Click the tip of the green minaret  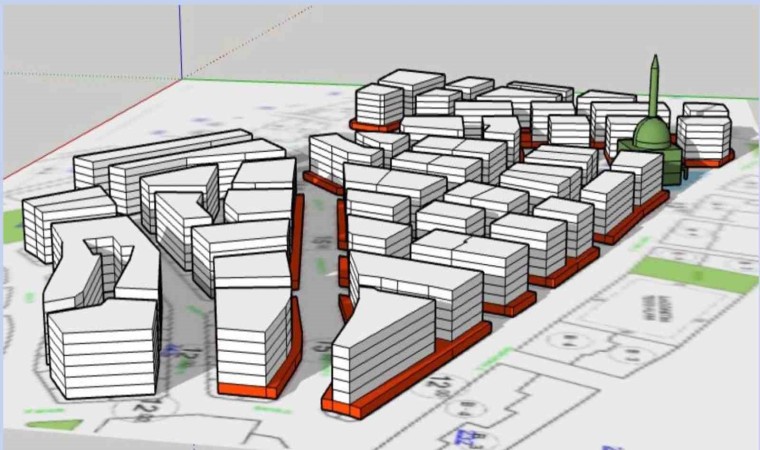coord(654,61)
